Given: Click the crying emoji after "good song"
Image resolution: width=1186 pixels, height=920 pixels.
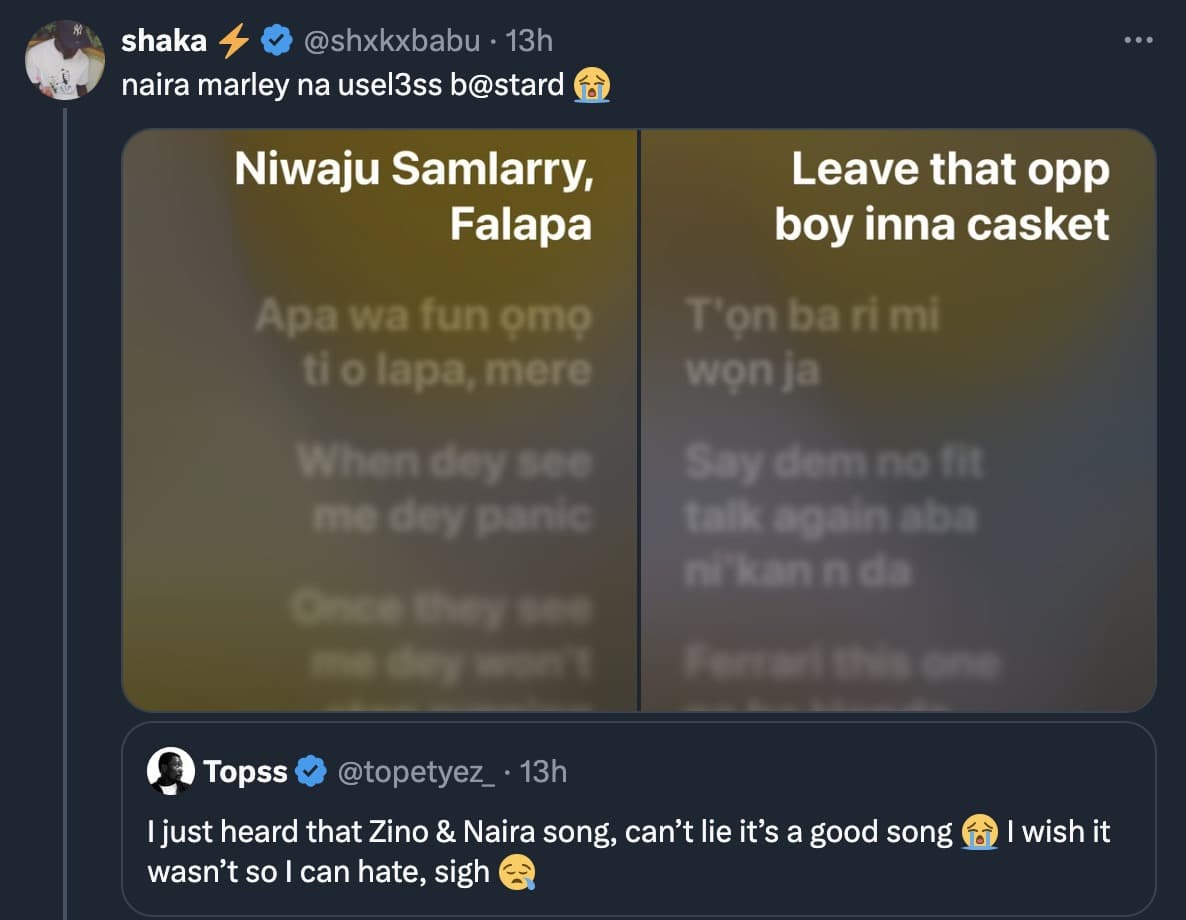Looking at the screenshot, I should click(980, 832).
